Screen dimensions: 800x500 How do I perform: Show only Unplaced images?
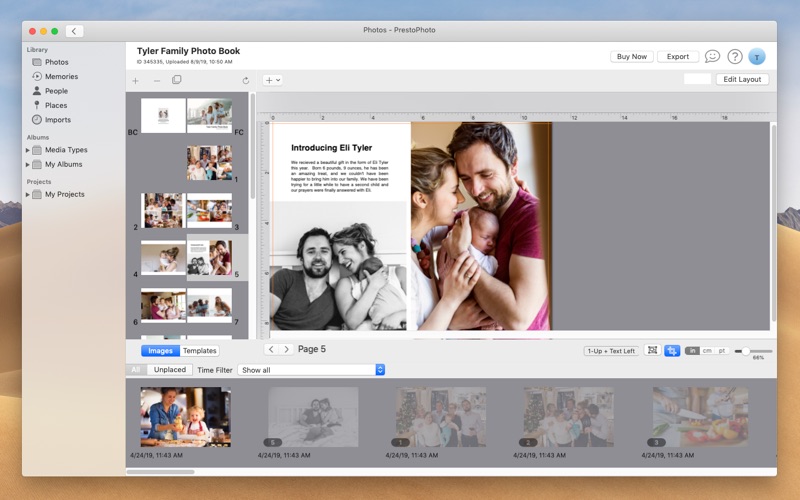point(169,370)
